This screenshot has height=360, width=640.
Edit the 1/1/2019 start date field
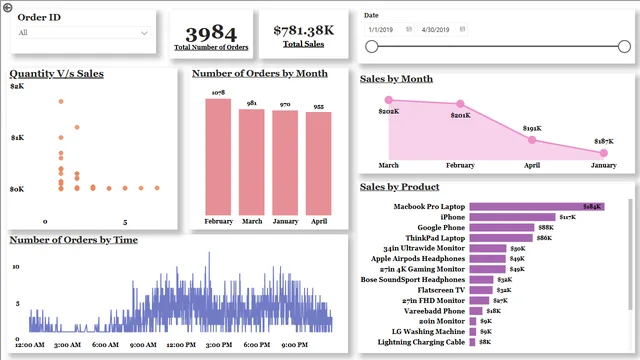tap(389, 29)
